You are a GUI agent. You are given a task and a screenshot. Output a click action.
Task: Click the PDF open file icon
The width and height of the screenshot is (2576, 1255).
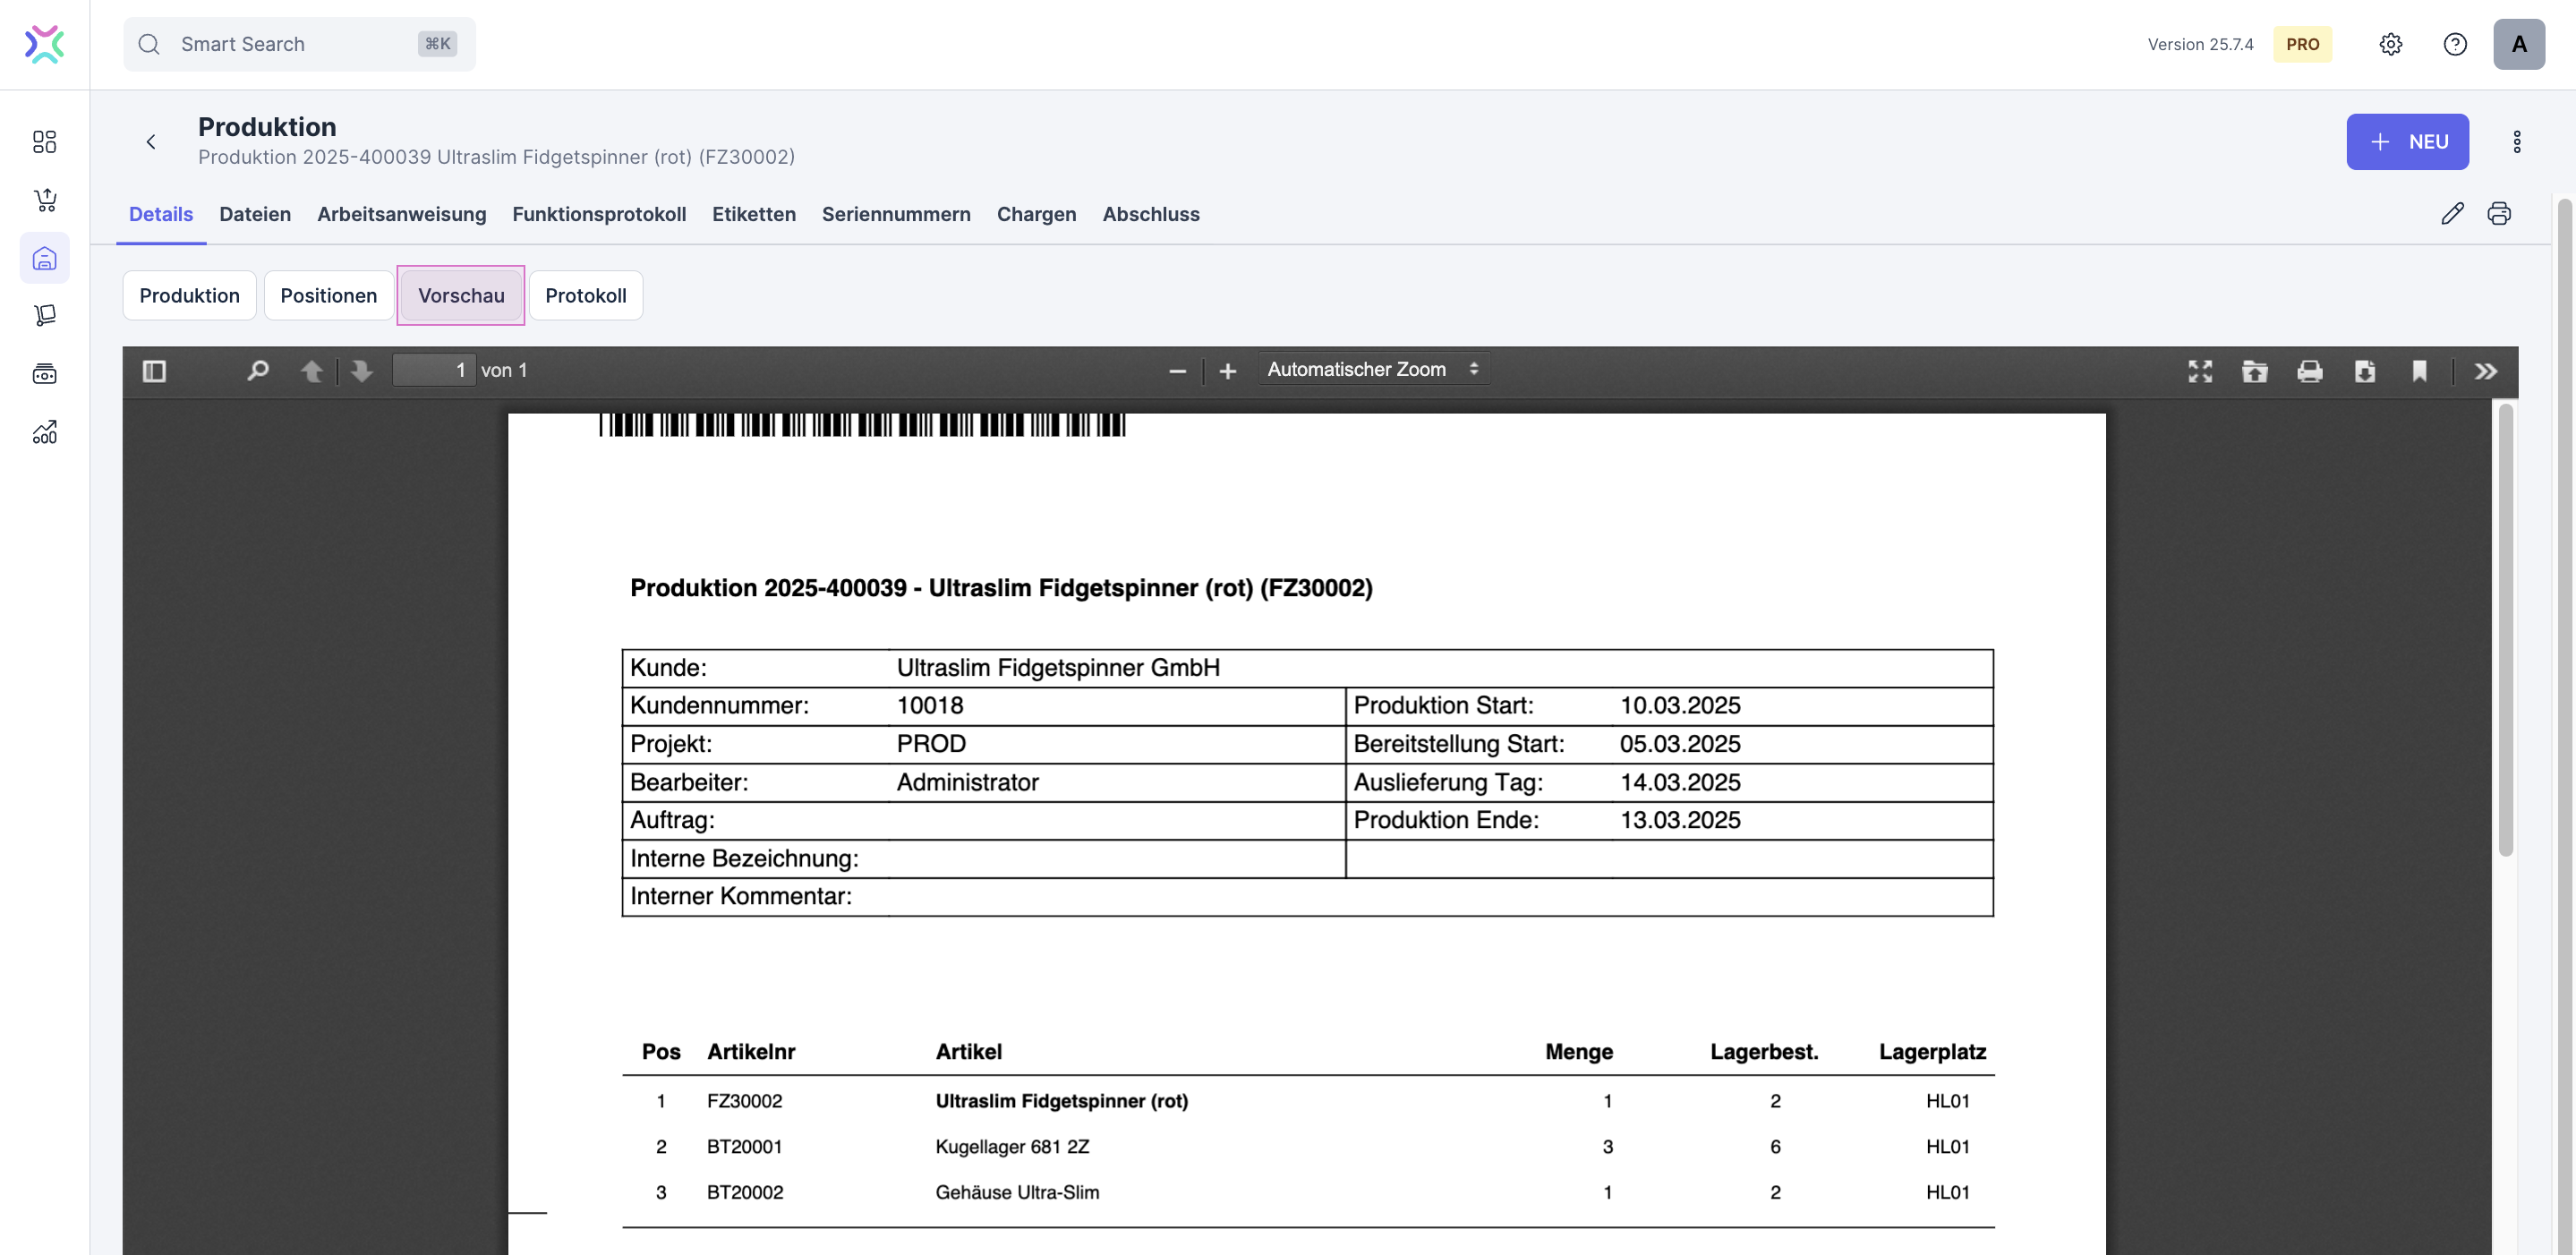2254,371
